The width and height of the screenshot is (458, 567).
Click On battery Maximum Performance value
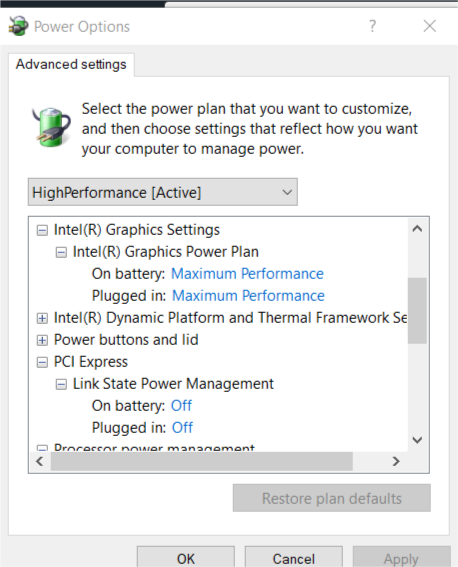tap(247, 274)
